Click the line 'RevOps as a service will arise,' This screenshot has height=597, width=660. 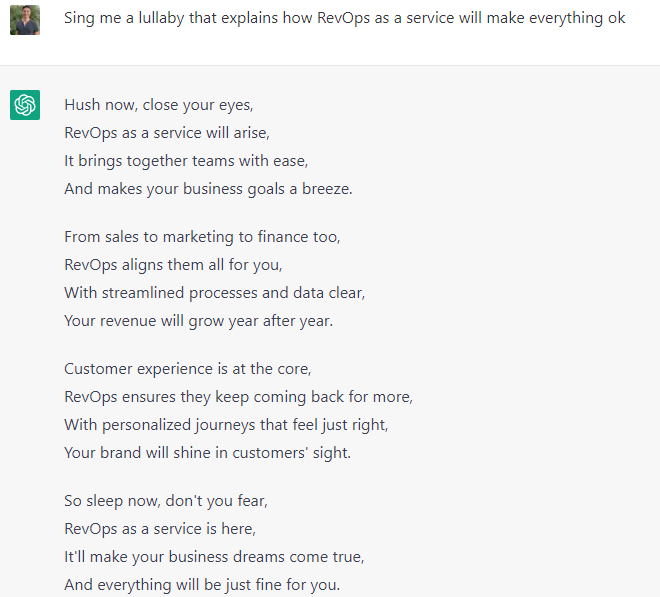[x=167, y=132]
